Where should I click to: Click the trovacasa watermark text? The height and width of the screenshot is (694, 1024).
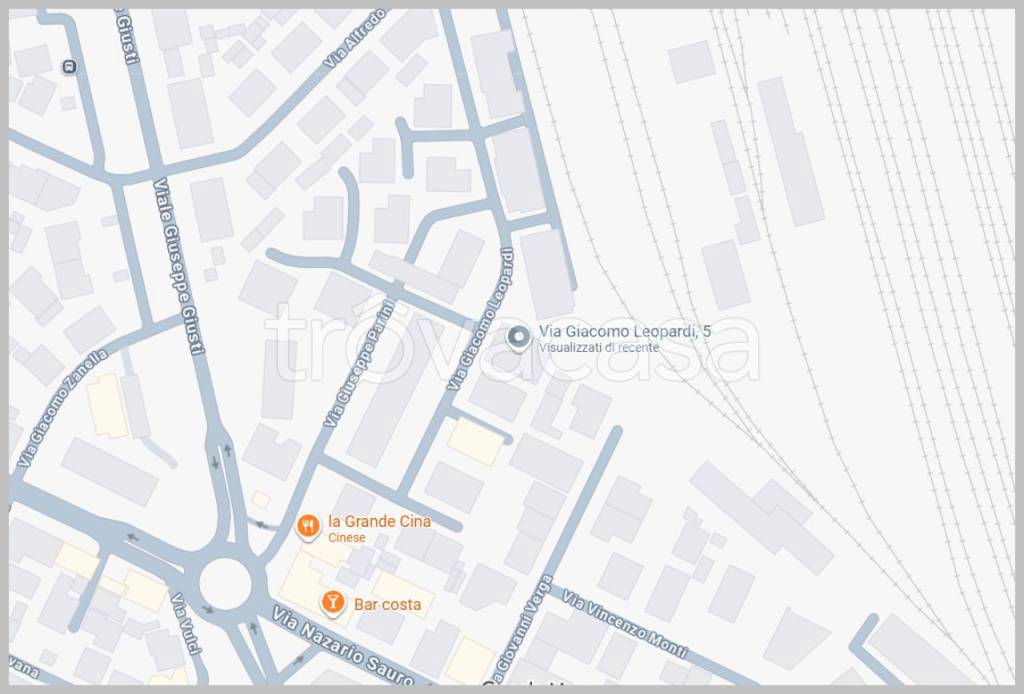point(510,346)
